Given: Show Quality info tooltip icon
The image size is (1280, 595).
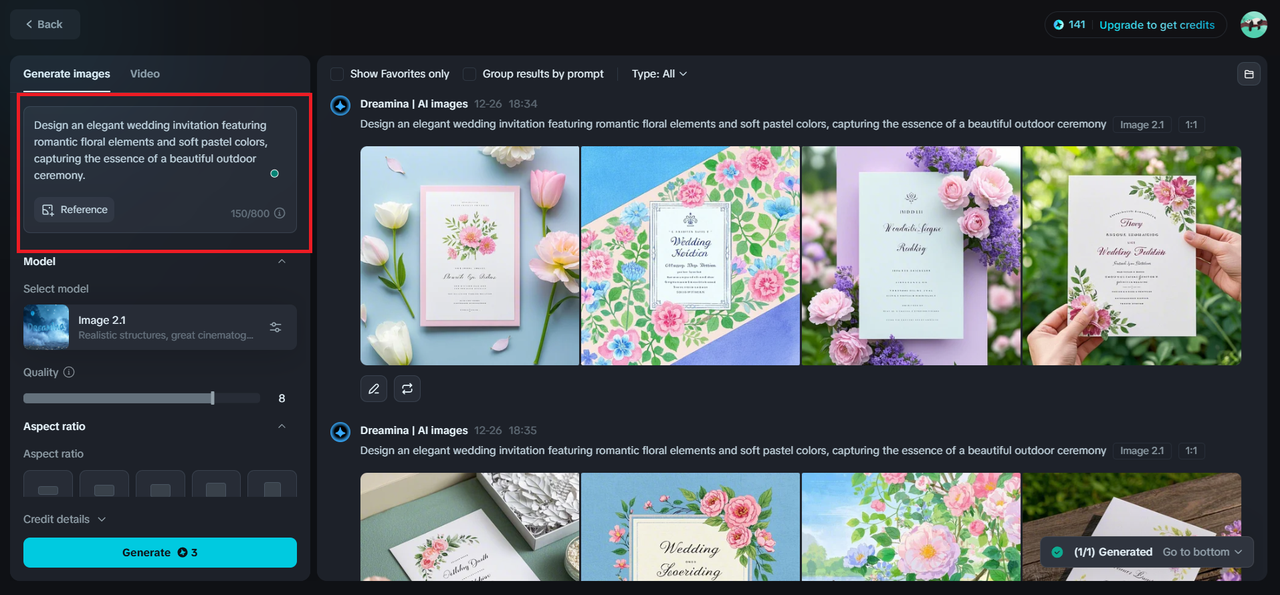Looking at the screenshot, I should click(x=69, y=372).
